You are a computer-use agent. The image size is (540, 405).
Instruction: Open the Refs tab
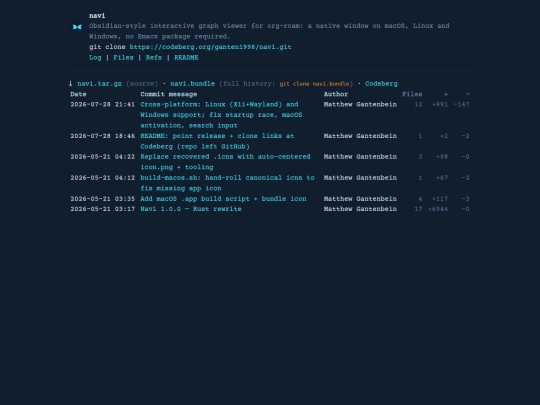[x=154, y=58]
